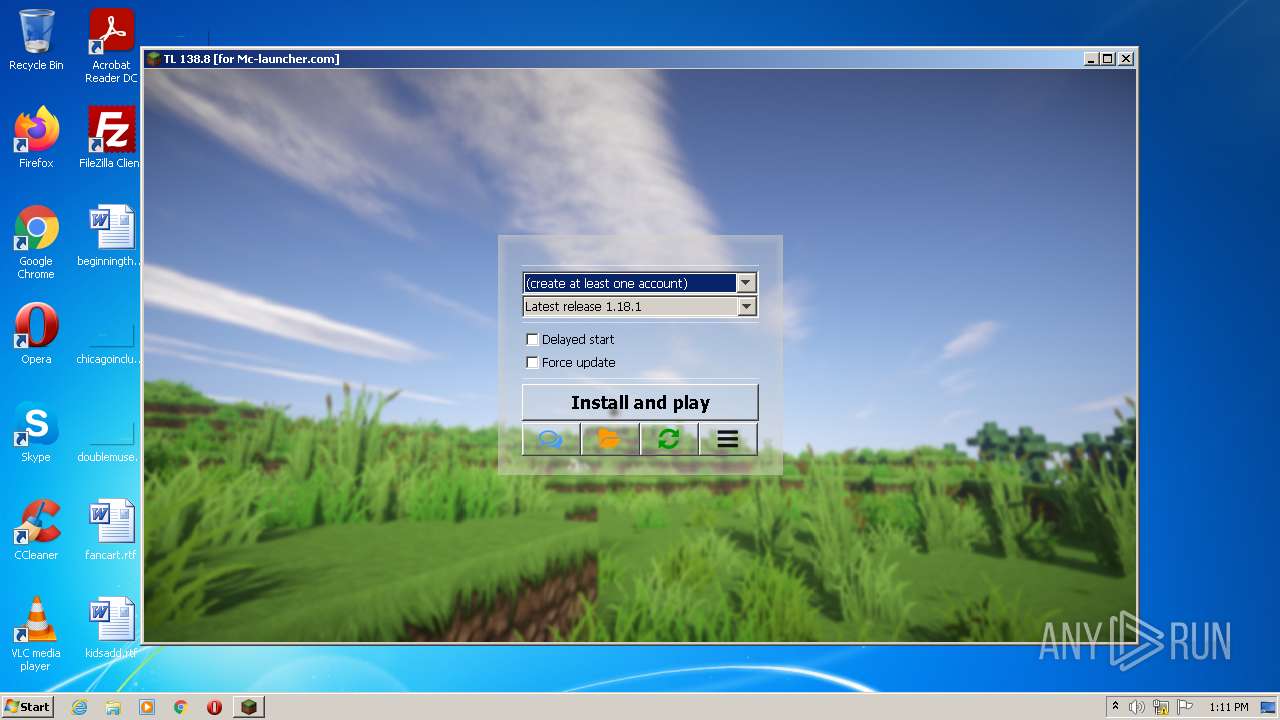Open the beginningth document on desktop
1280x720 pixels.
click(x=111, y=236)
